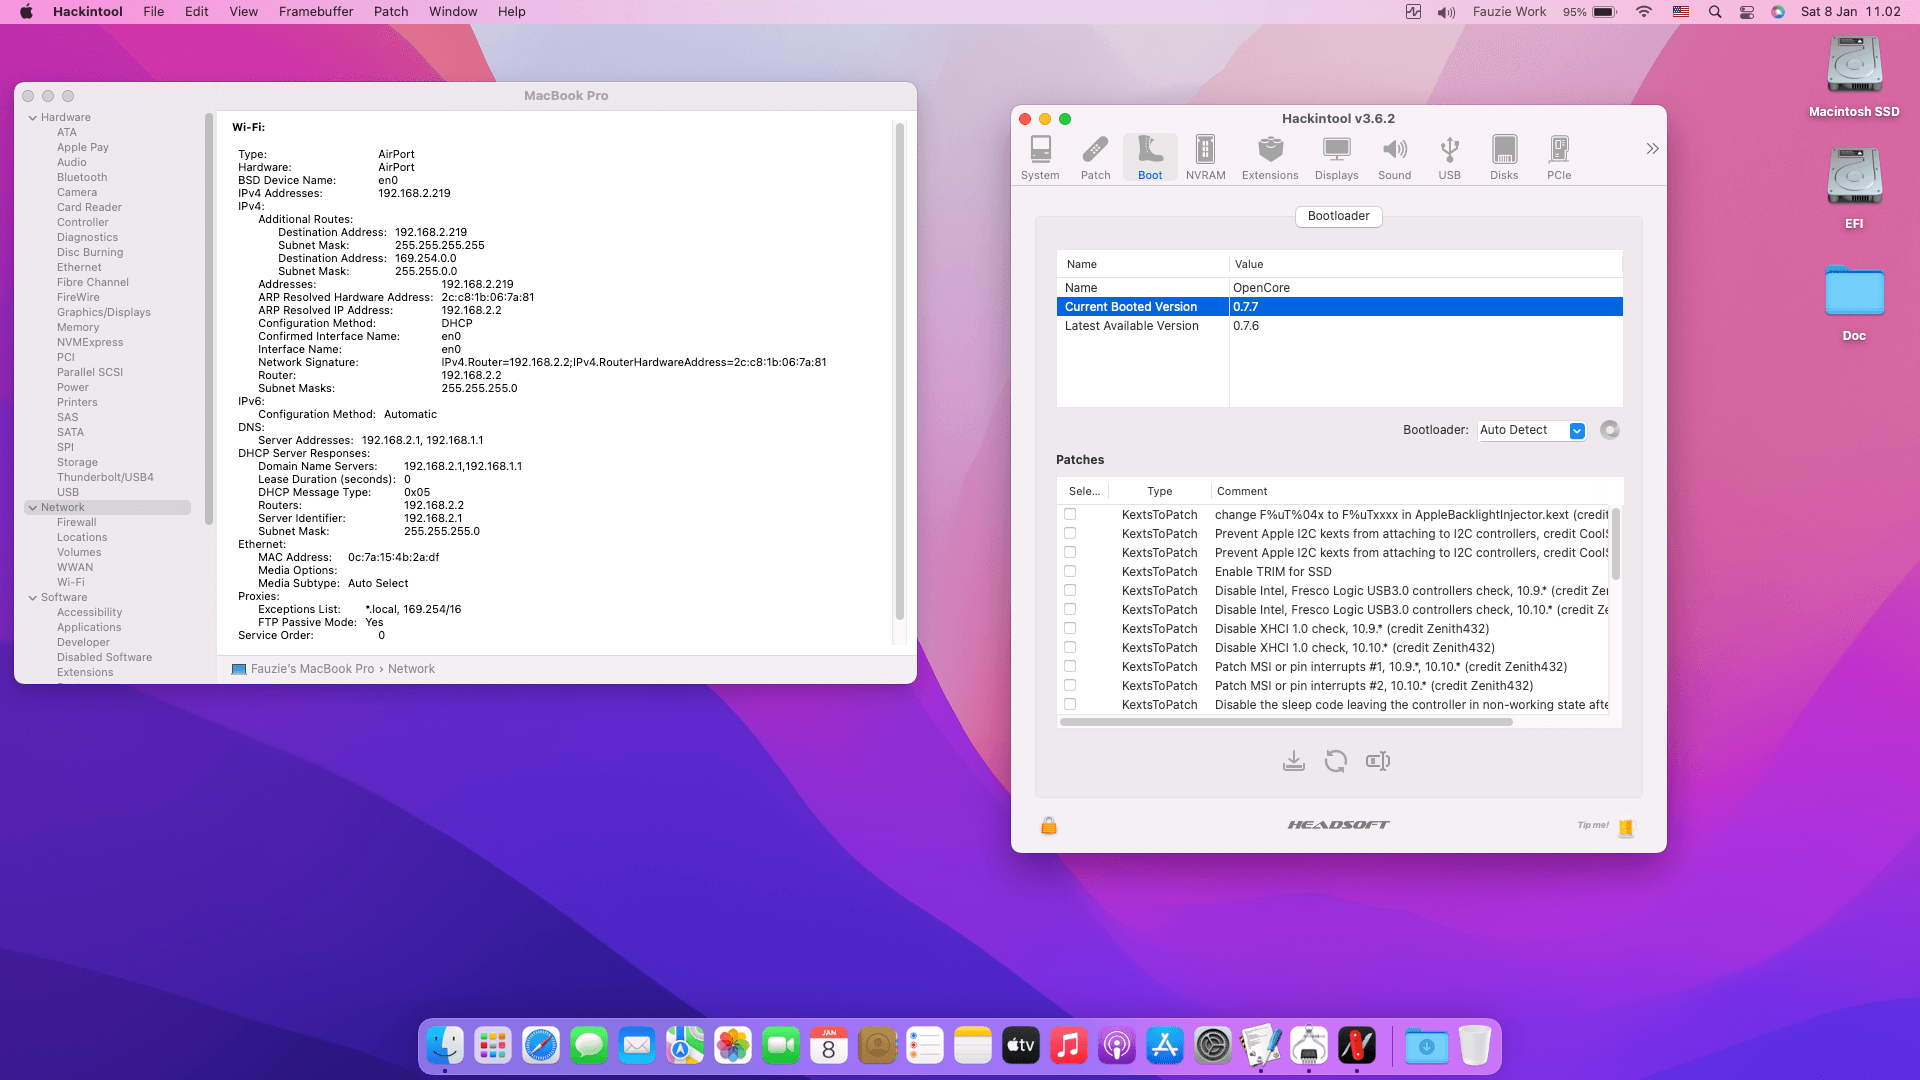Image resolution: width=1920 pixels, height=1080 pixels.
Task: Open the Window menu
Action: point(453,12)
